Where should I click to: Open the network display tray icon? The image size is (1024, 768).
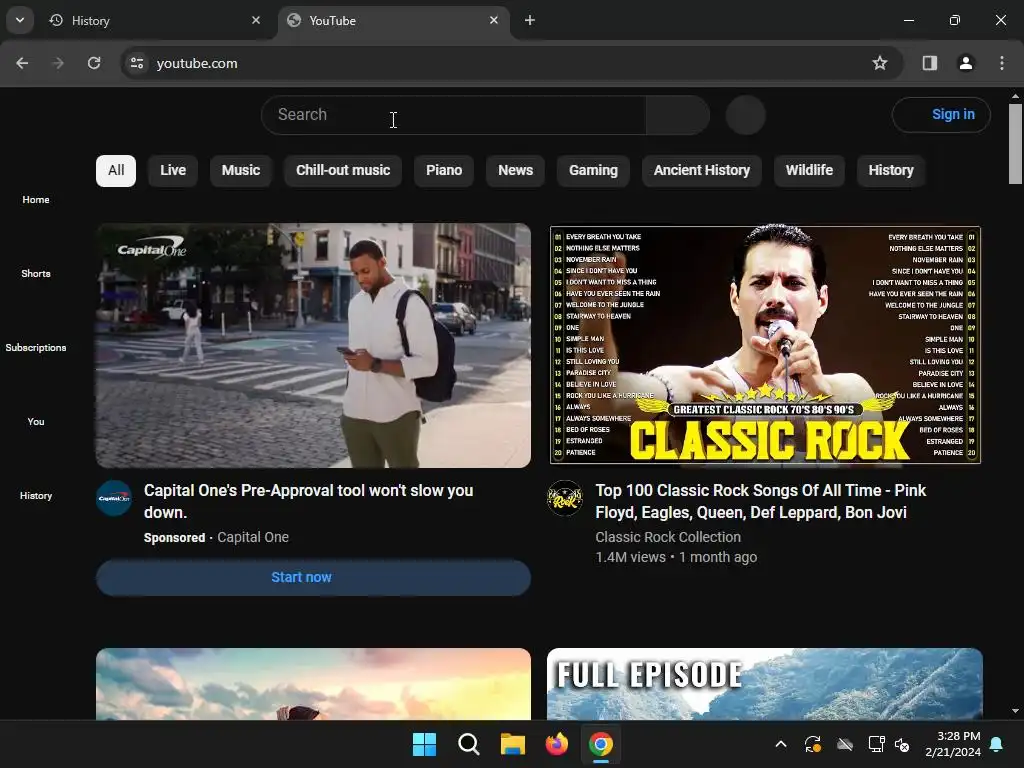pyautogui.click(x=876, y=744)
